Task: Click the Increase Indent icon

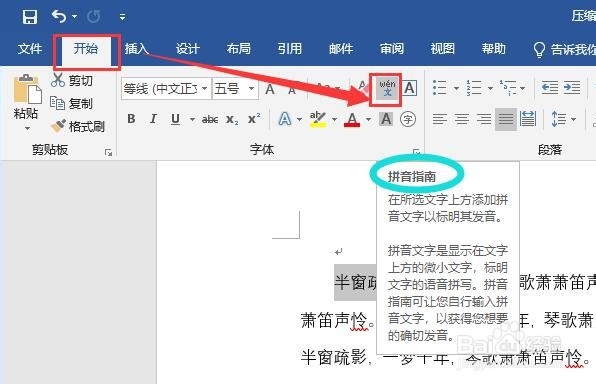Action: click(572, 88)
